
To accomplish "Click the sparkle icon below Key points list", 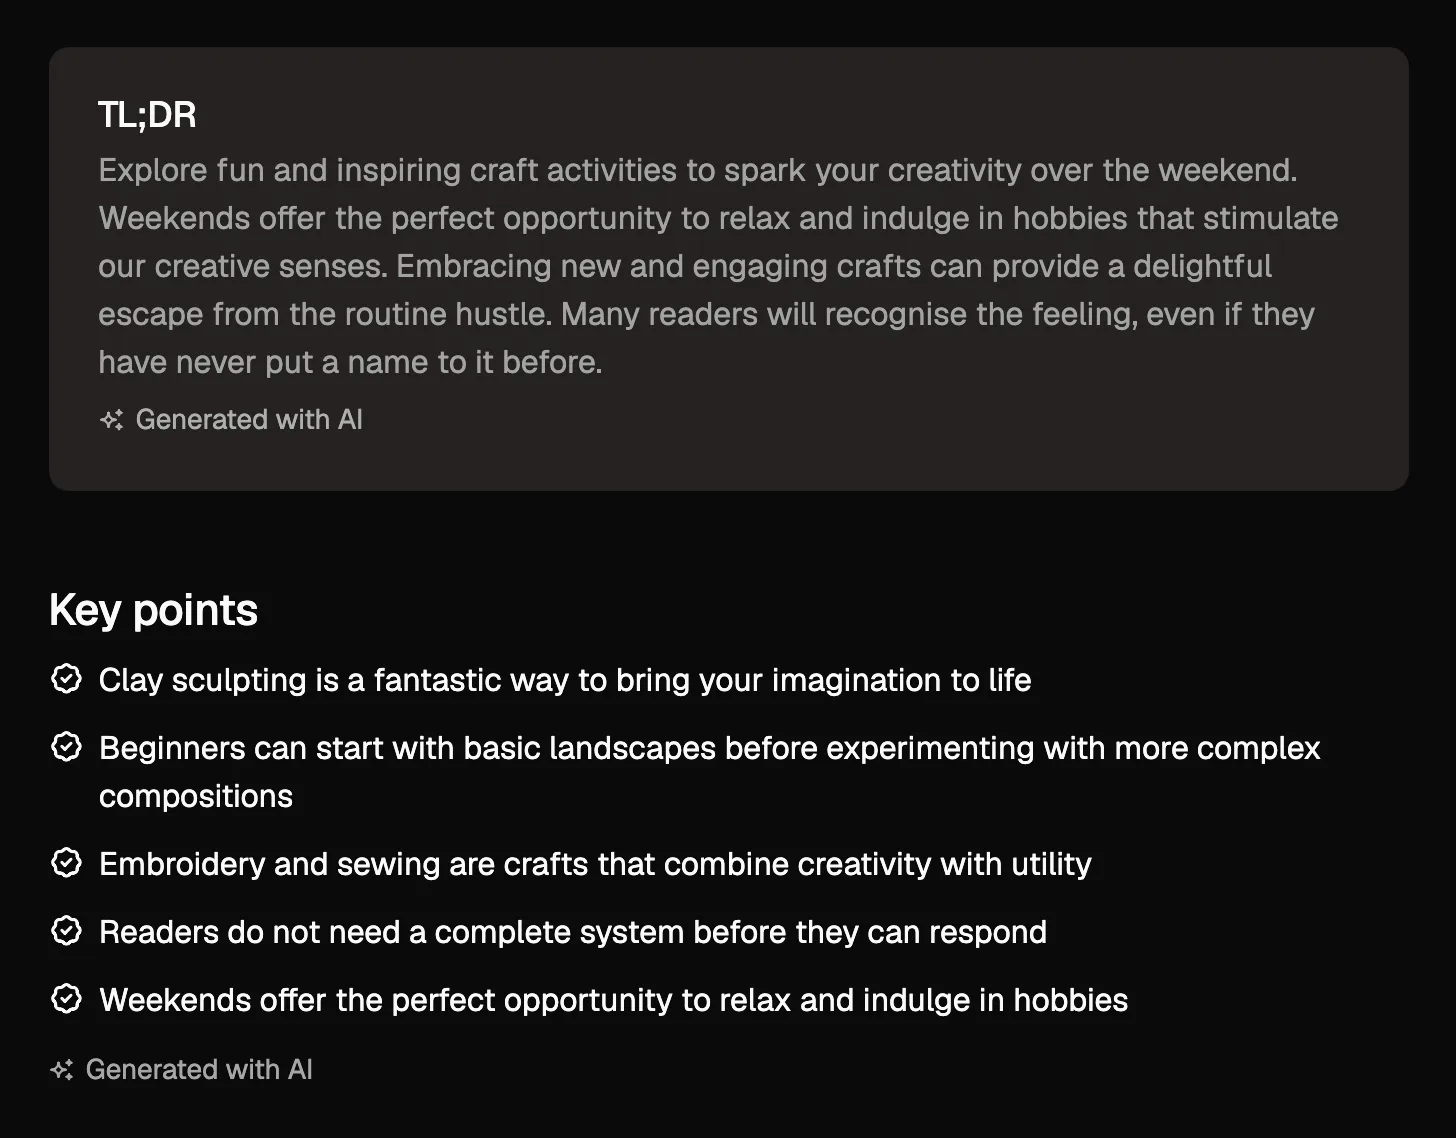I will coord(61,1070).
